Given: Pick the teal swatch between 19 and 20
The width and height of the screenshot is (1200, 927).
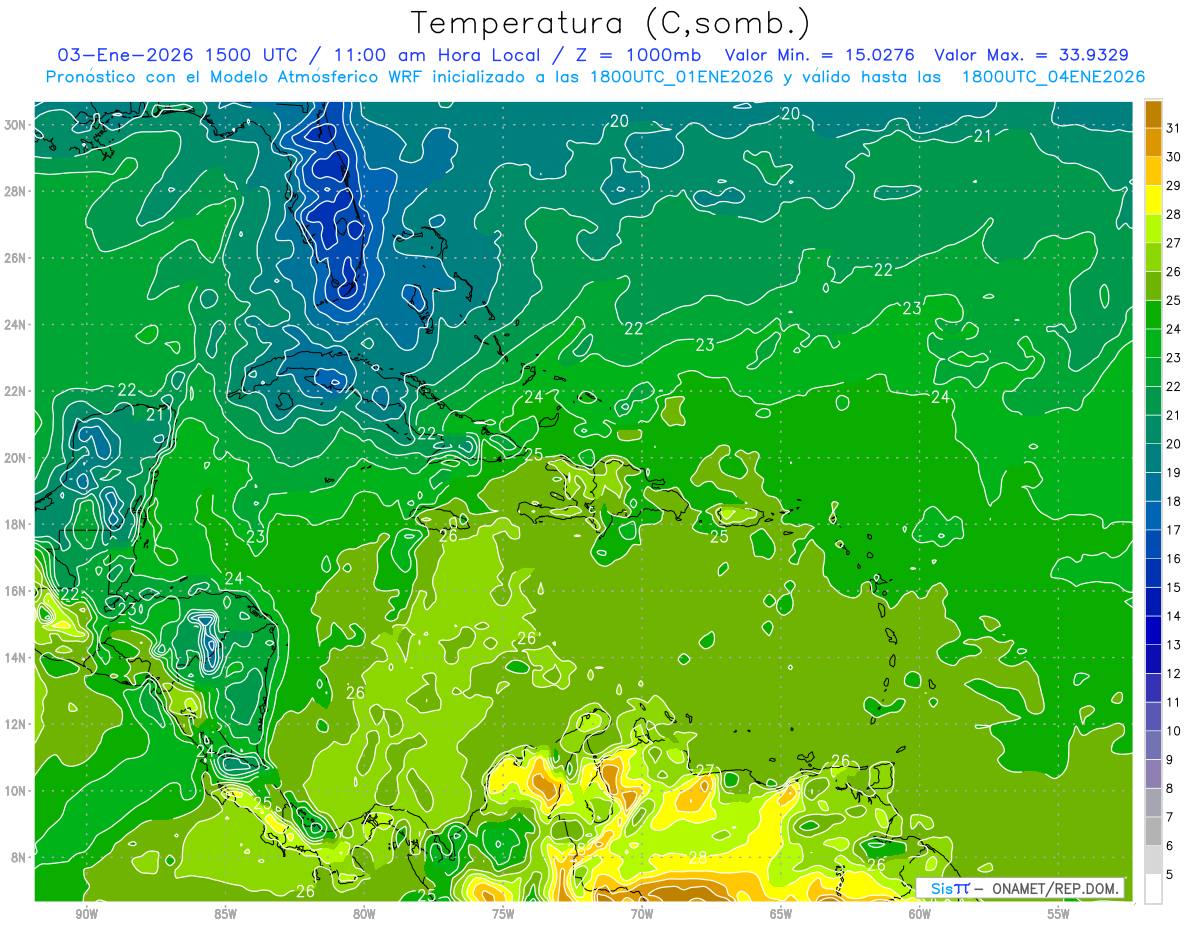Looking at the screenshot, I should click(x=1153, y=458).
